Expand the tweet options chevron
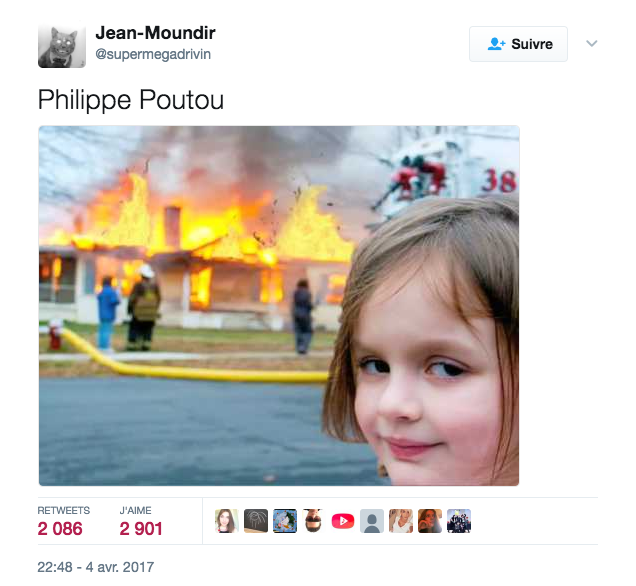The height and width of the screenshot is (586, 636). [592, 43]
